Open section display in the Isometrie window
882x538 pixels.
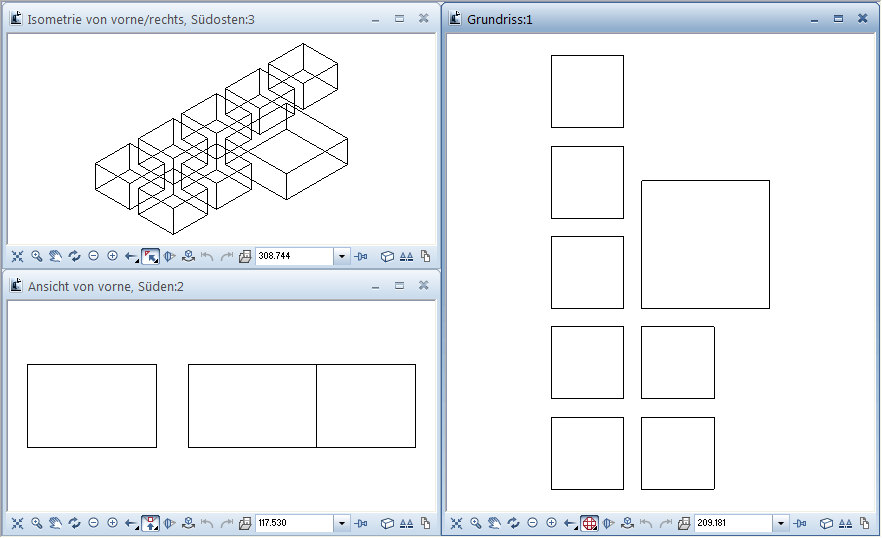(406, 257)
